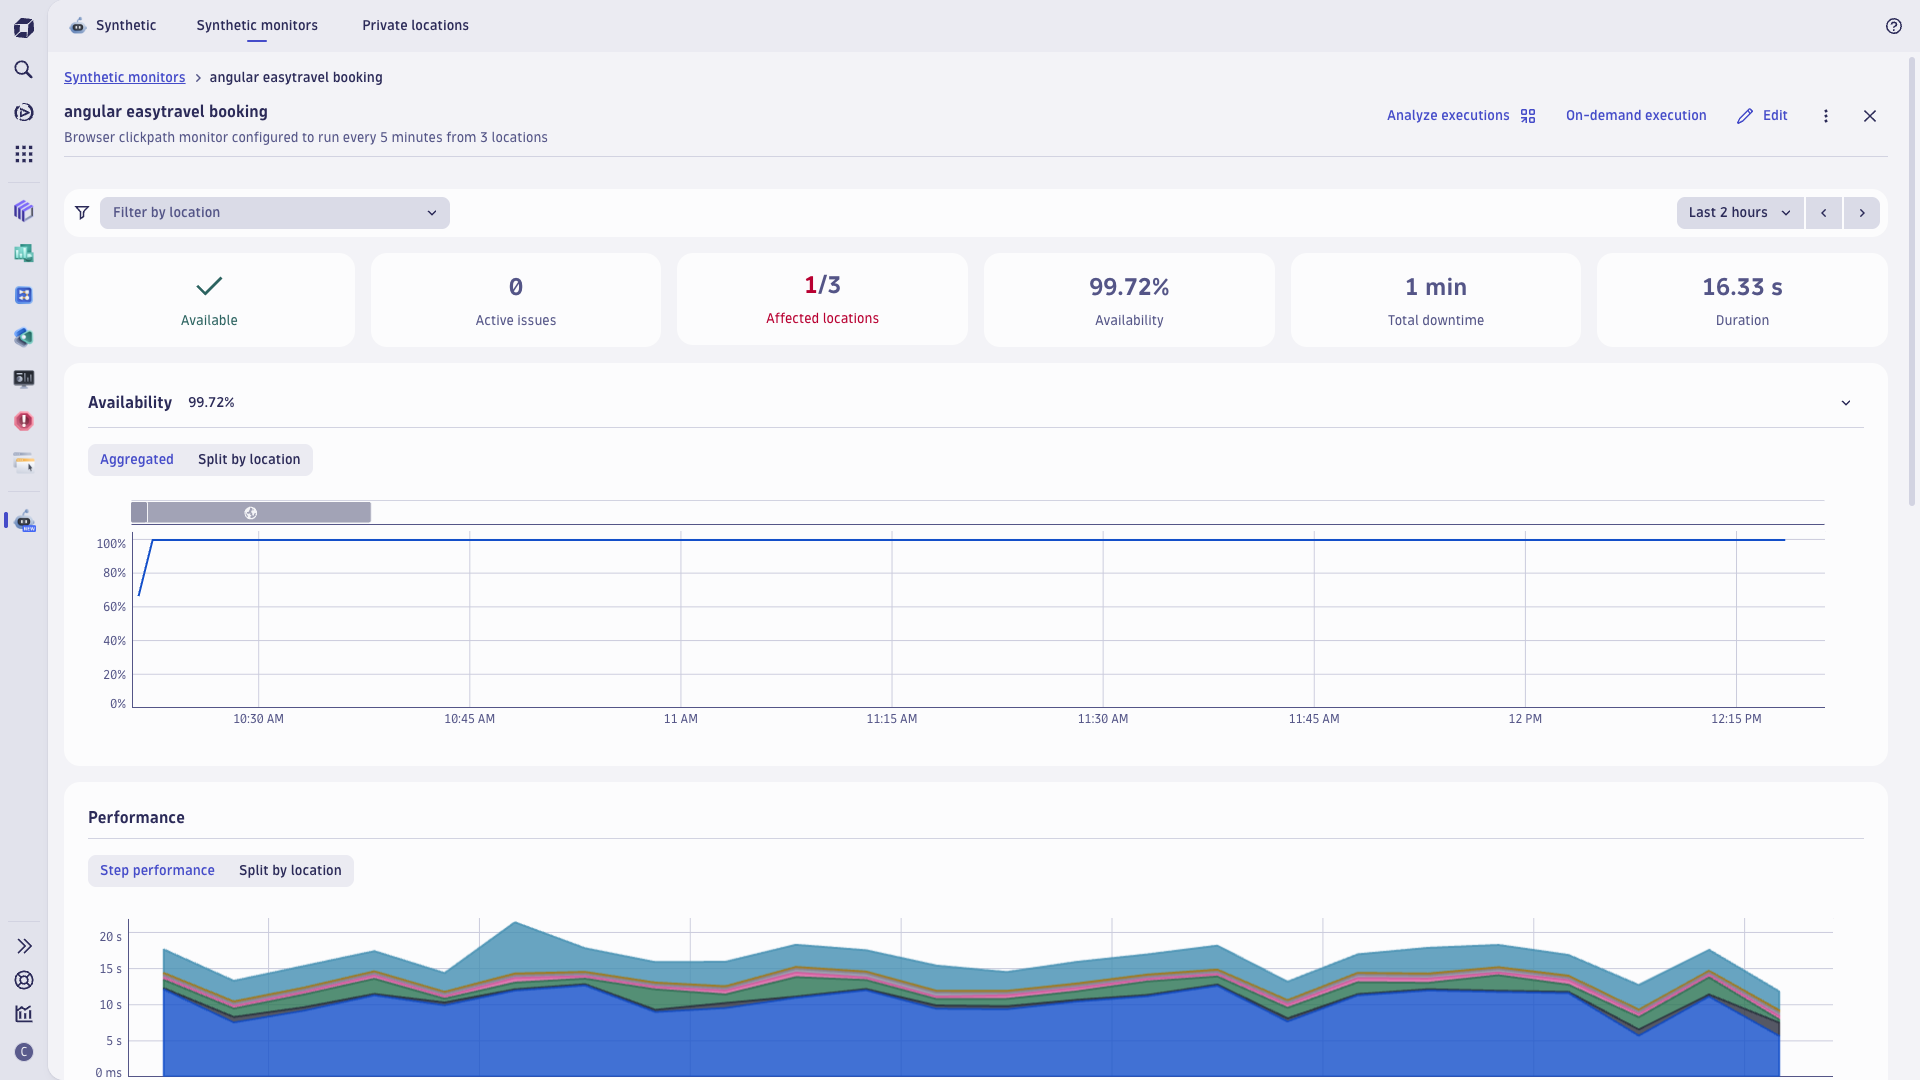Expand the sidebar with double-chevron icon
This screenshot has width=1920, height=1080.
[24, 946]
